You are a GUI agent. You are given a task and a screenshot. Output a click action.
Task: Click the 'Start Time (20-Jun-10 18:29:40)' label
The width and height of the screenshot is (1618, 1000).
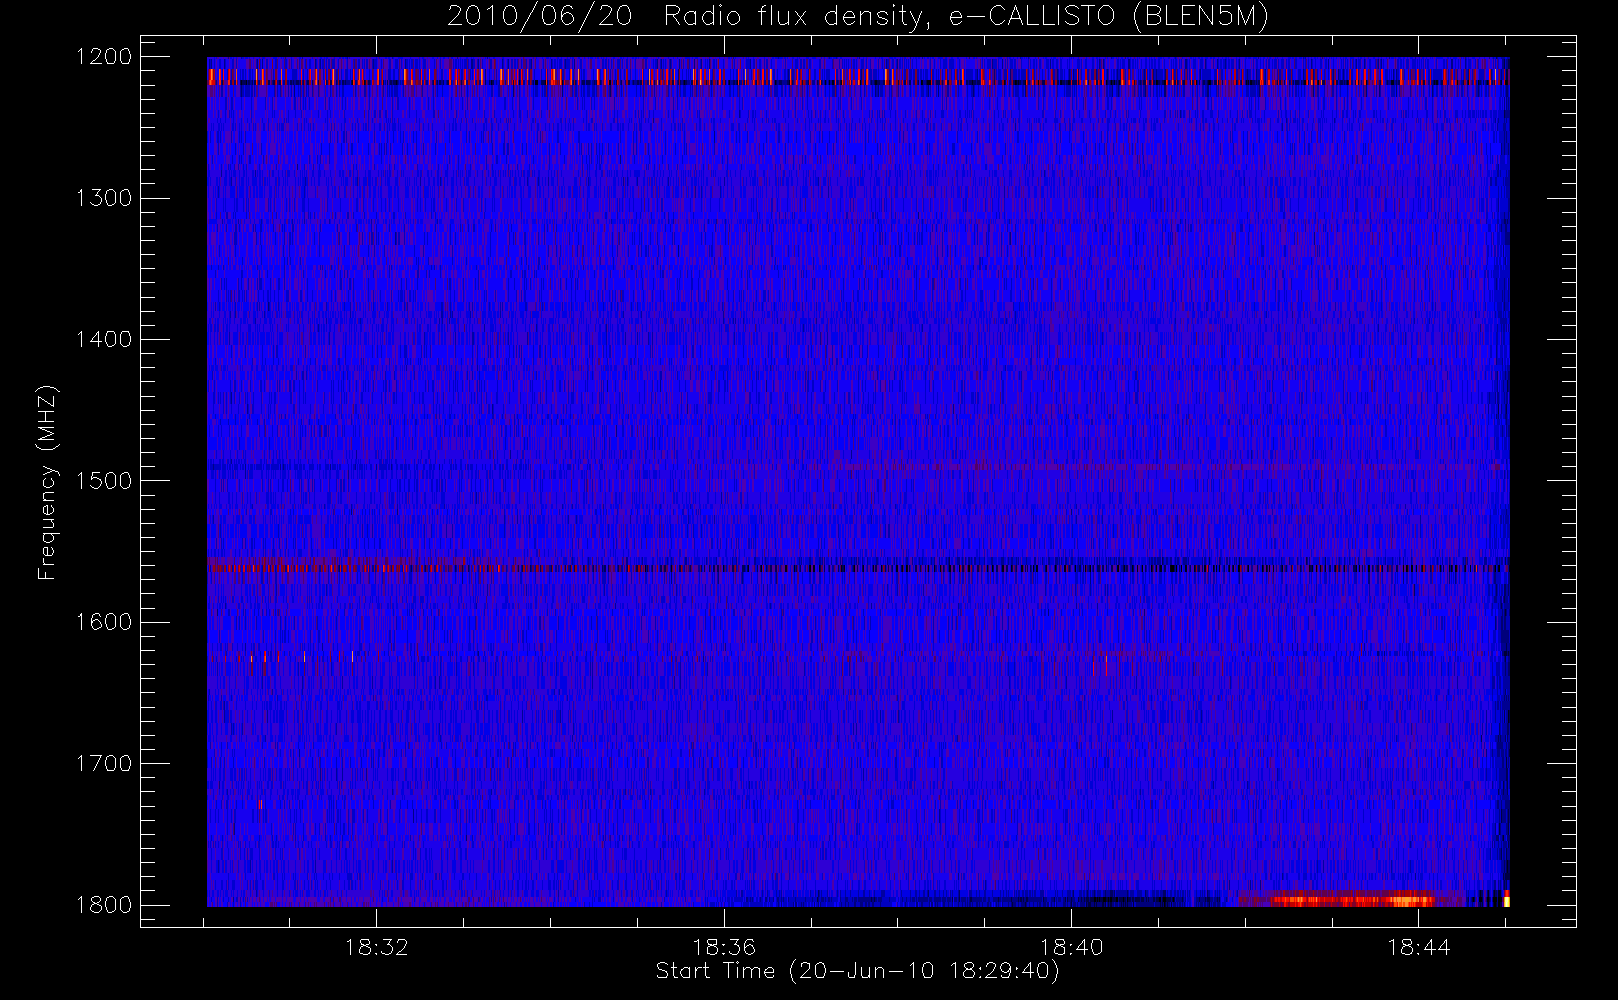click(857, 971)
